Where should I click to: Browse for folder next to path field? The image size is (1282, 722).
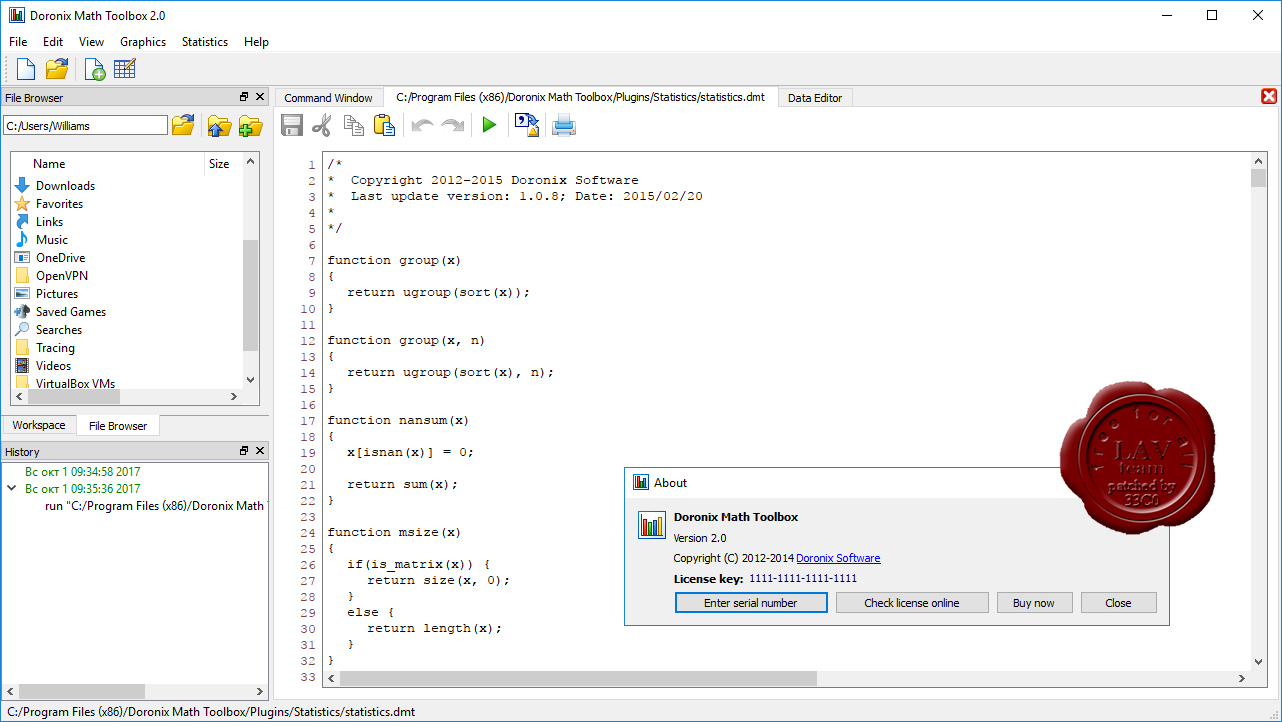(x=183, y=125)
